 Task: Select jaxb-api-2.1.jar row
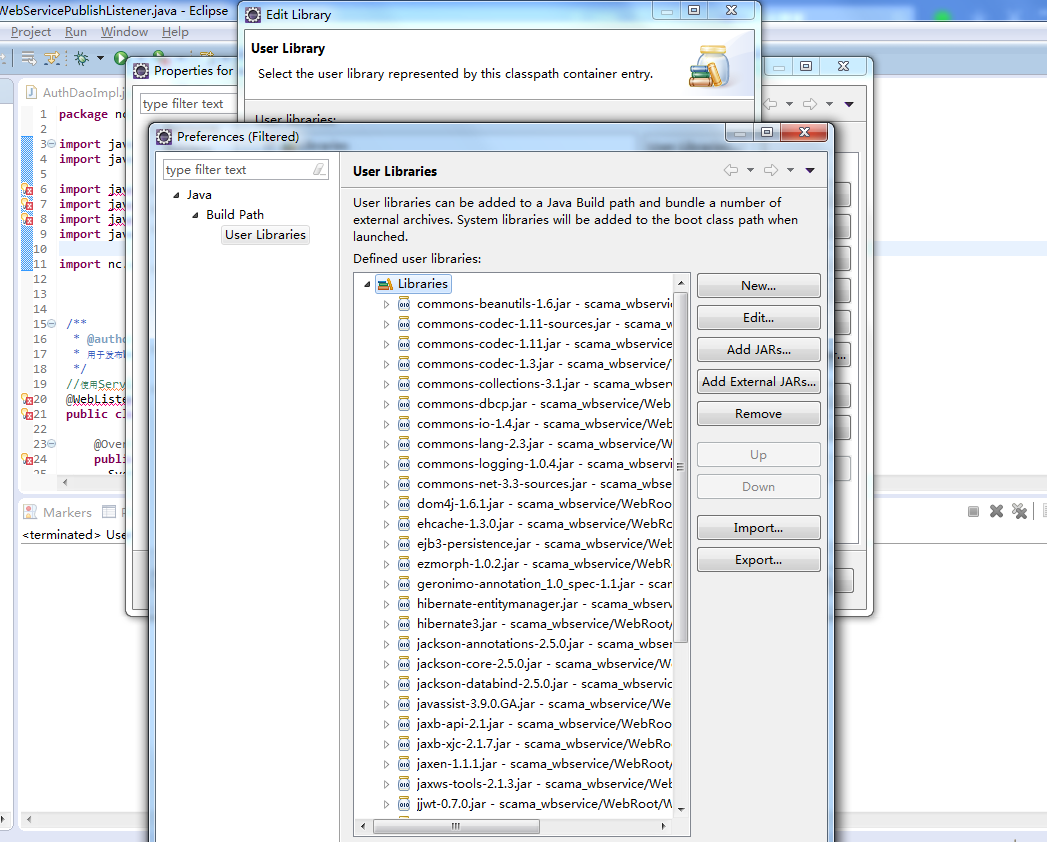(544, 724)
